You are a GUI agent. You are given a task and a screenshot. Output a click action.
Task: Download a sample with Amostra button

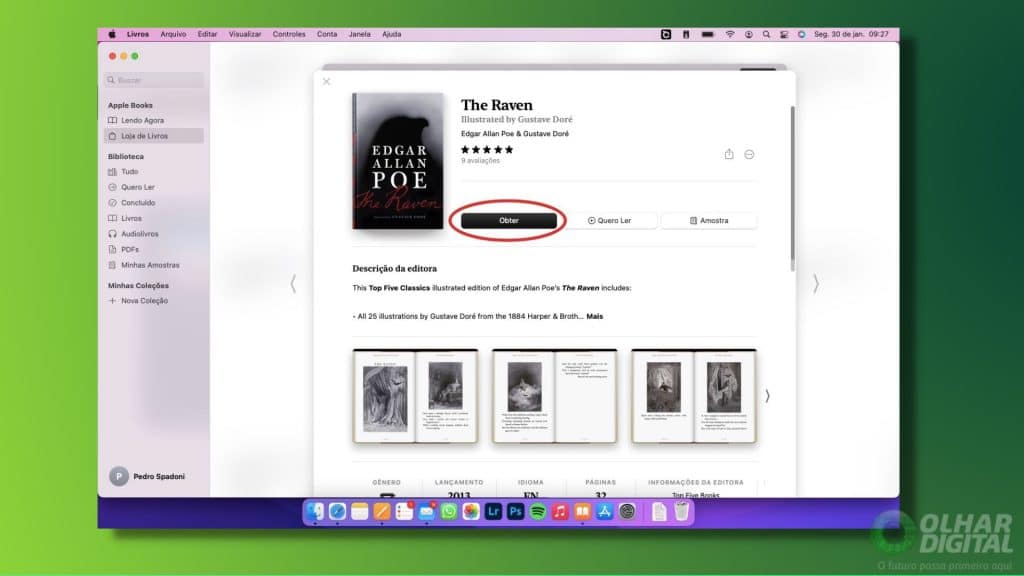pos(709,221)
